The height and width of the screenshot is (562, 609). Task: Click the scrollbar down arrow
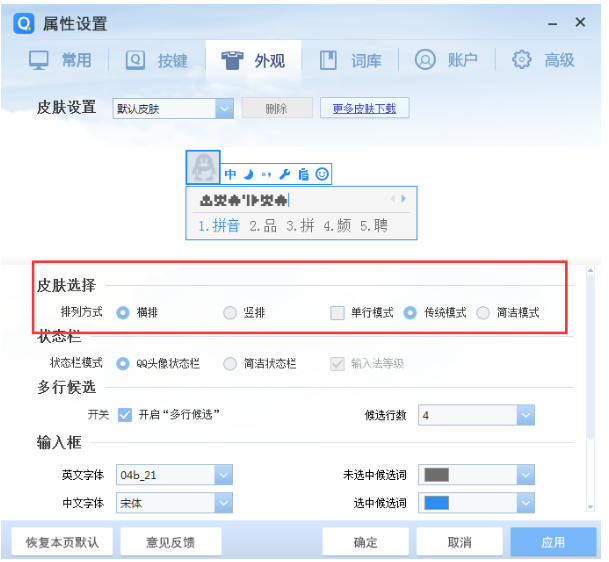[590, 507]
